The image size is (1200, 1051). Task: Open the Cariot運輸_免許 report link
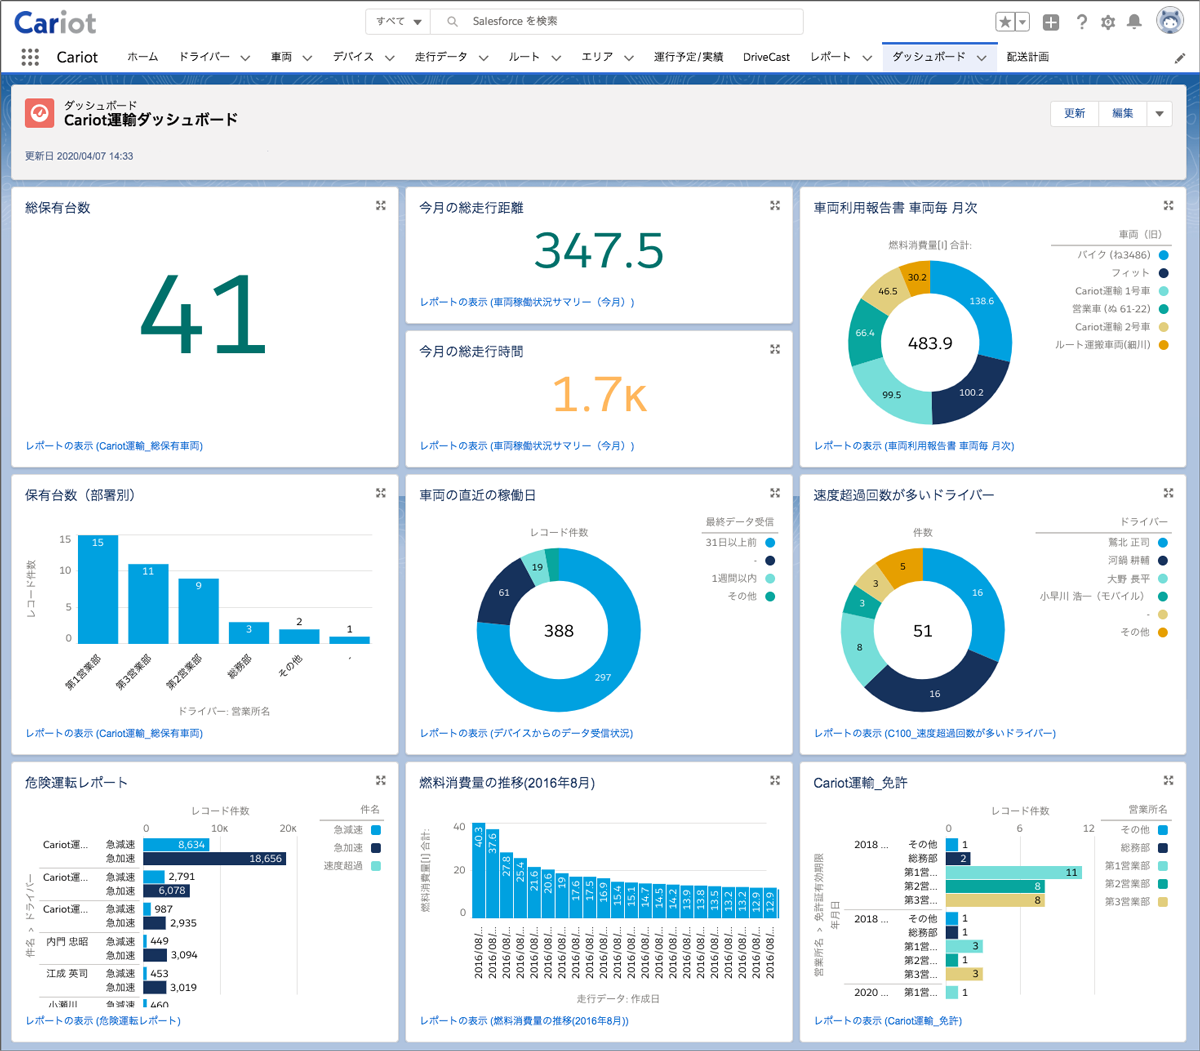[887, 1021]
